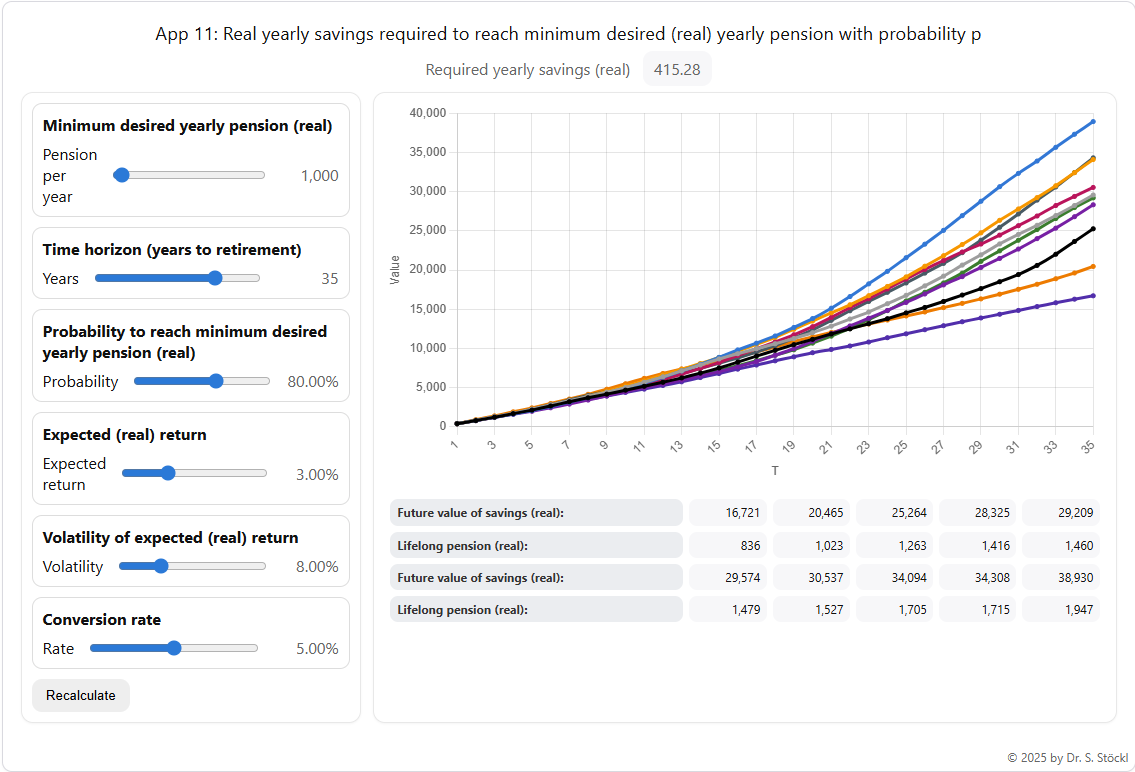Move the Time horizon Years slider
Viewport: 1135px width, 772px height.
(x=215, y=278)
